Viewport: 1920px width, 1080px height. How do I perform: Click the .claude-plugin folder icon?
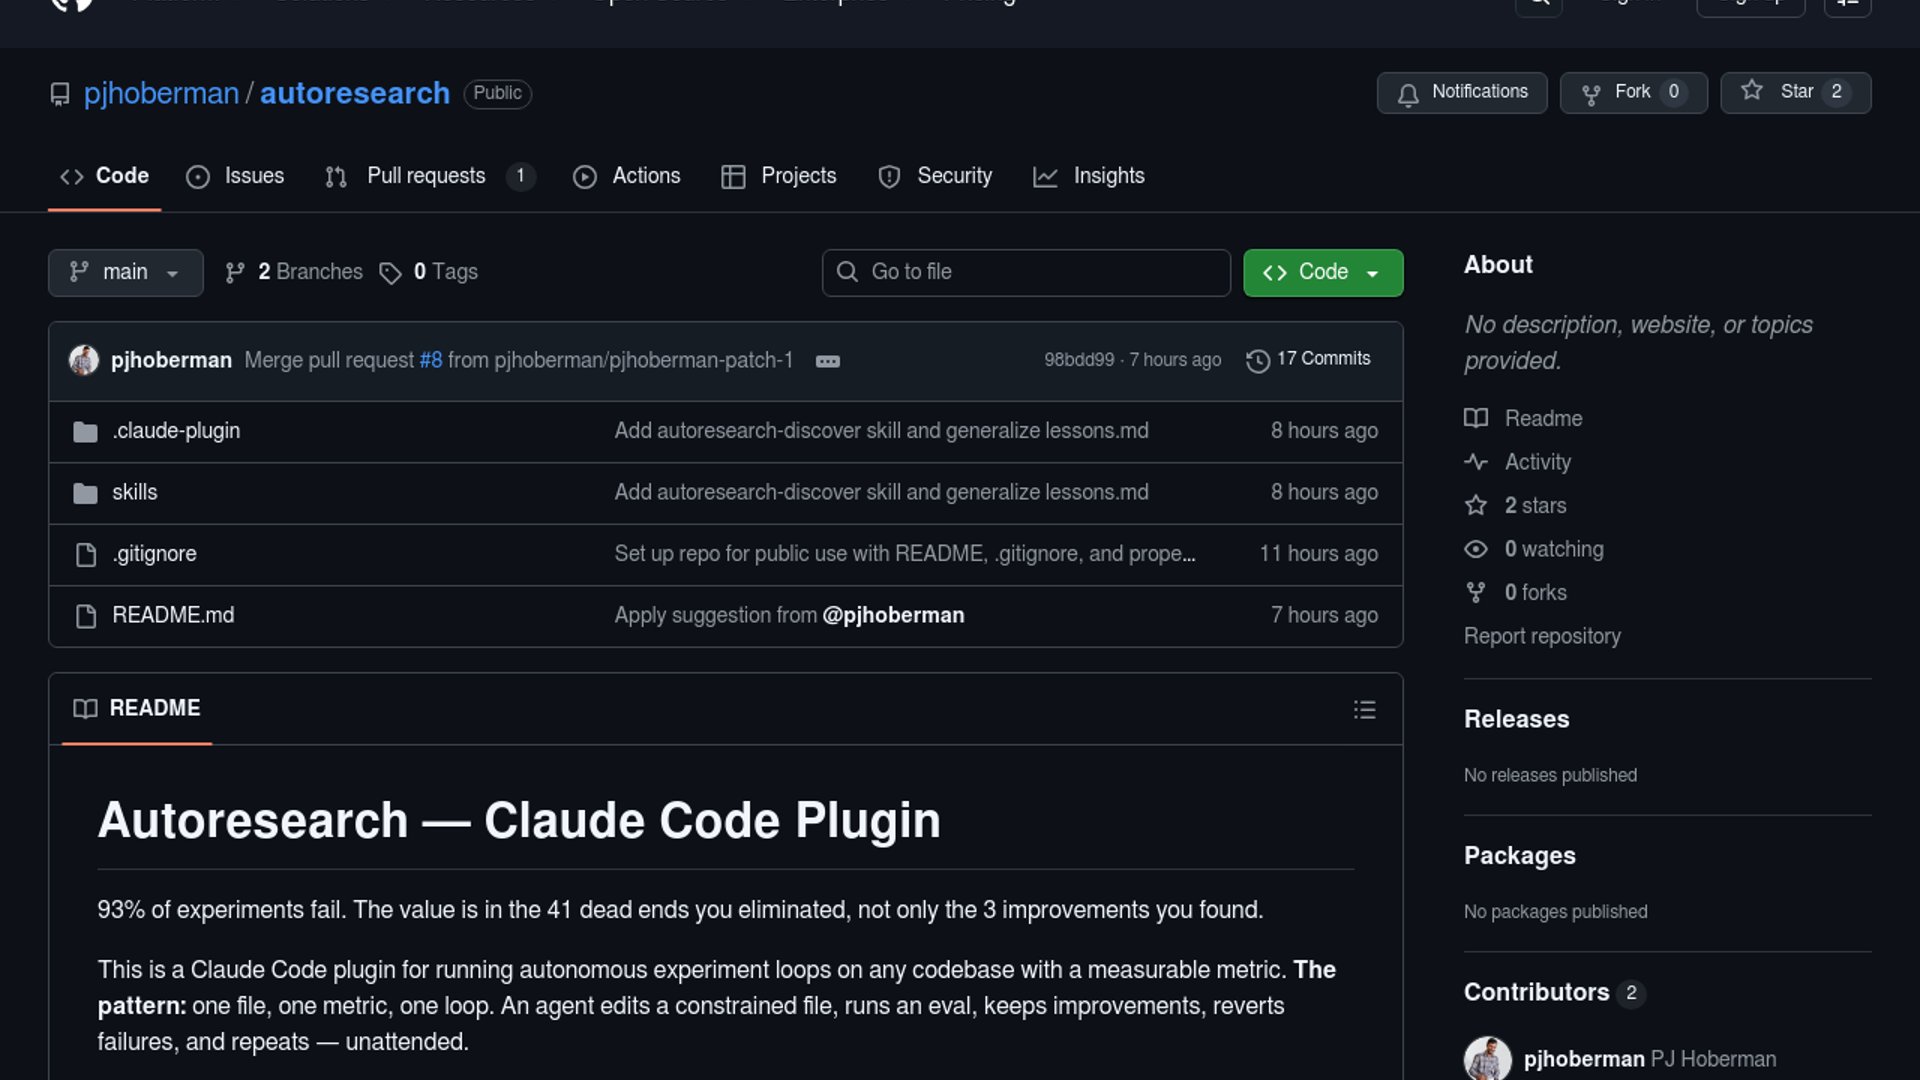coord(86,432)
